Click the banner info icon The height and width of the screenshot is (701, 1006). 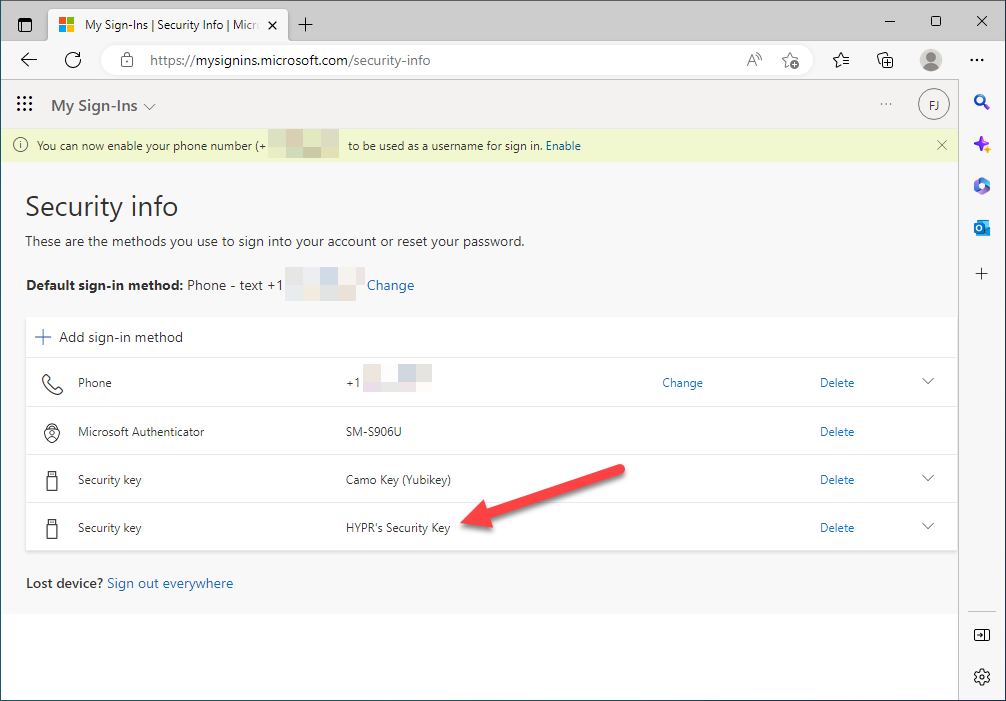21,145
